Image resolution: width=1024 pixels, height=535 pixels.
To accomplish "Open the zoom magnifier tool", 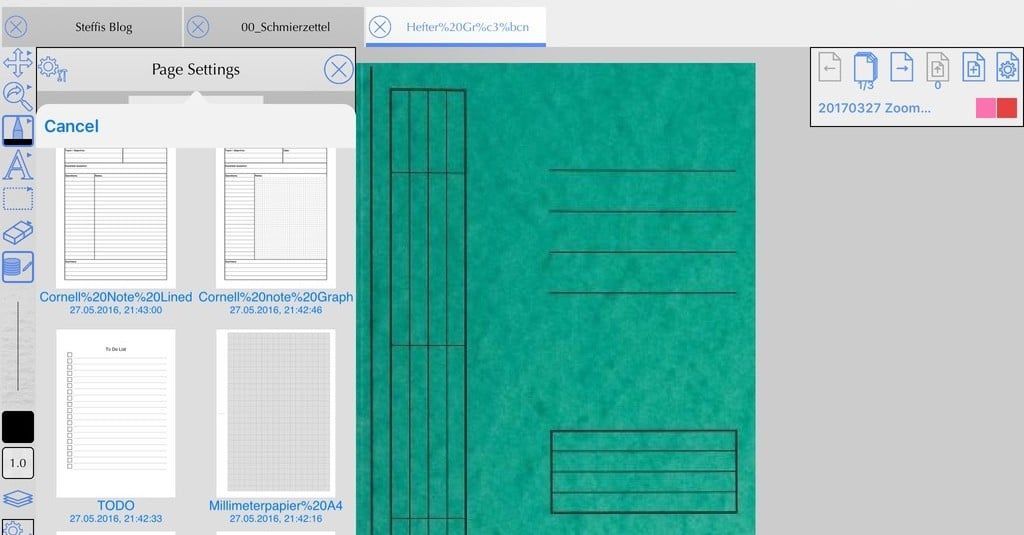I will click(18, 95).
